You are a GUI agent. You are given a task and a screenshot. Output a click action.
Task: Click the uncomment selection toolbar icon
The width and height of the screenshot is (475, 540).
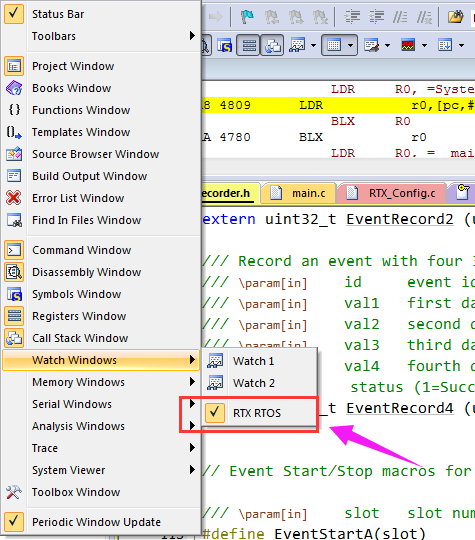(x=424, y=16)
